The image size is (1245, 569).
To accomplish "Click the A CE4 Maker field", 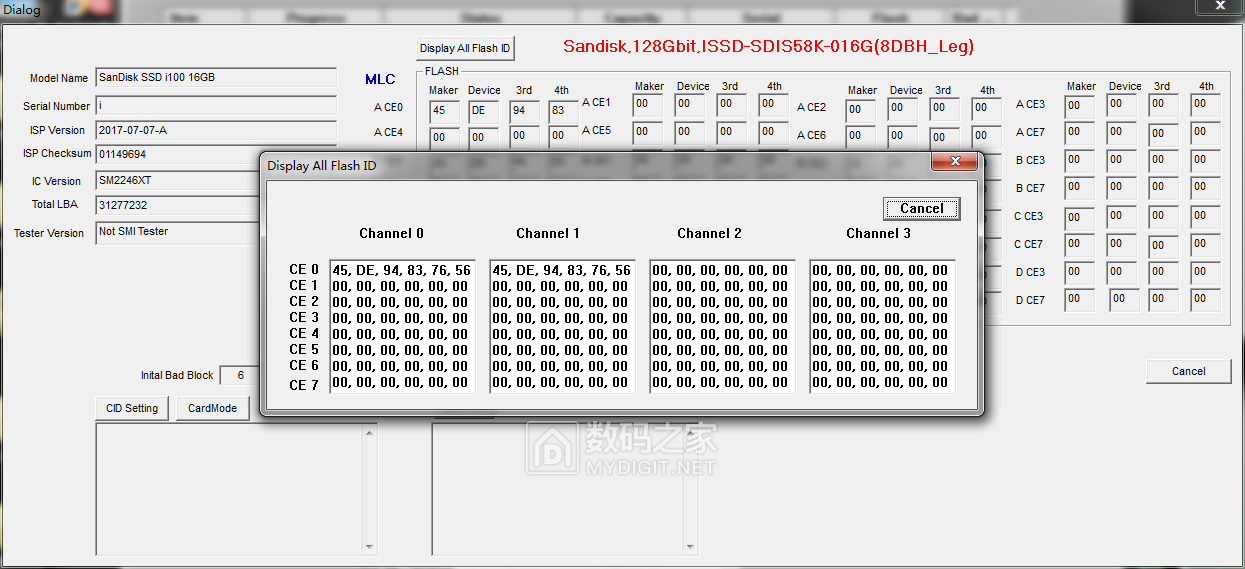I will pos(444,137).
